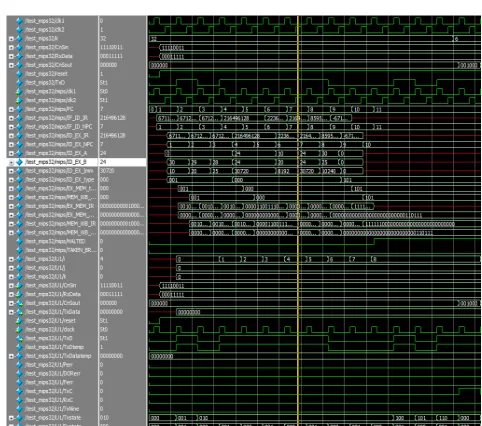Select the signal name /test_mips32/U1/TxDtemp
The image size is (482, 426).
(54, 347)
